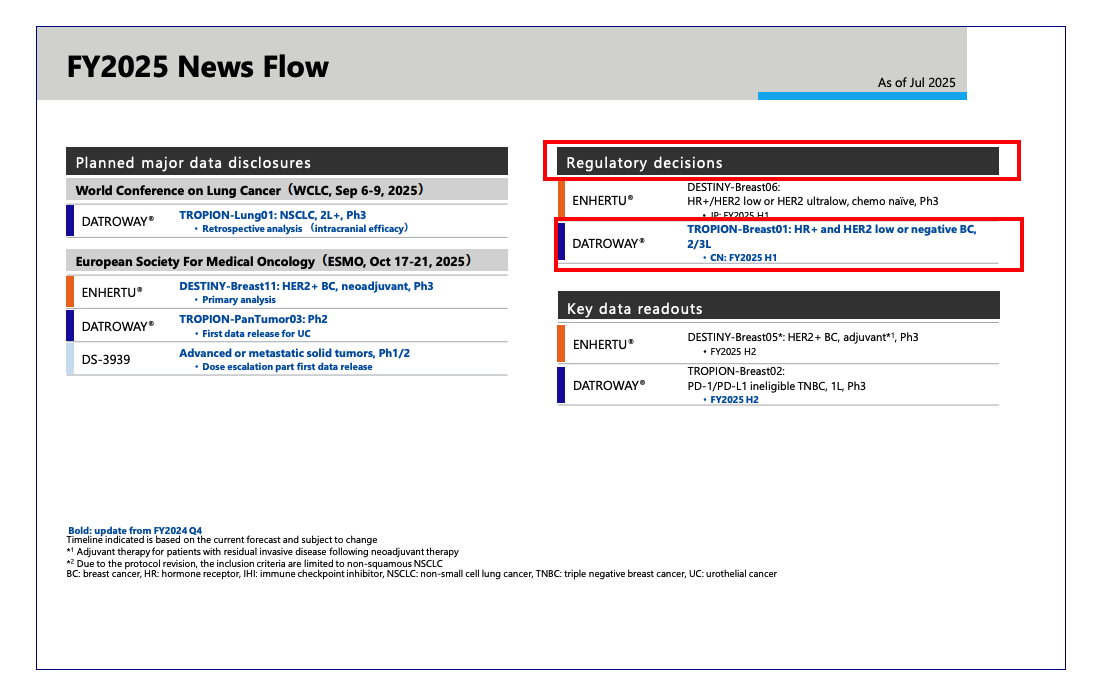Image resolution: width=1100 pixels, height=700 pixels.
Task: Click the "DS-3939" product name
Action: (x=106, y=360)
